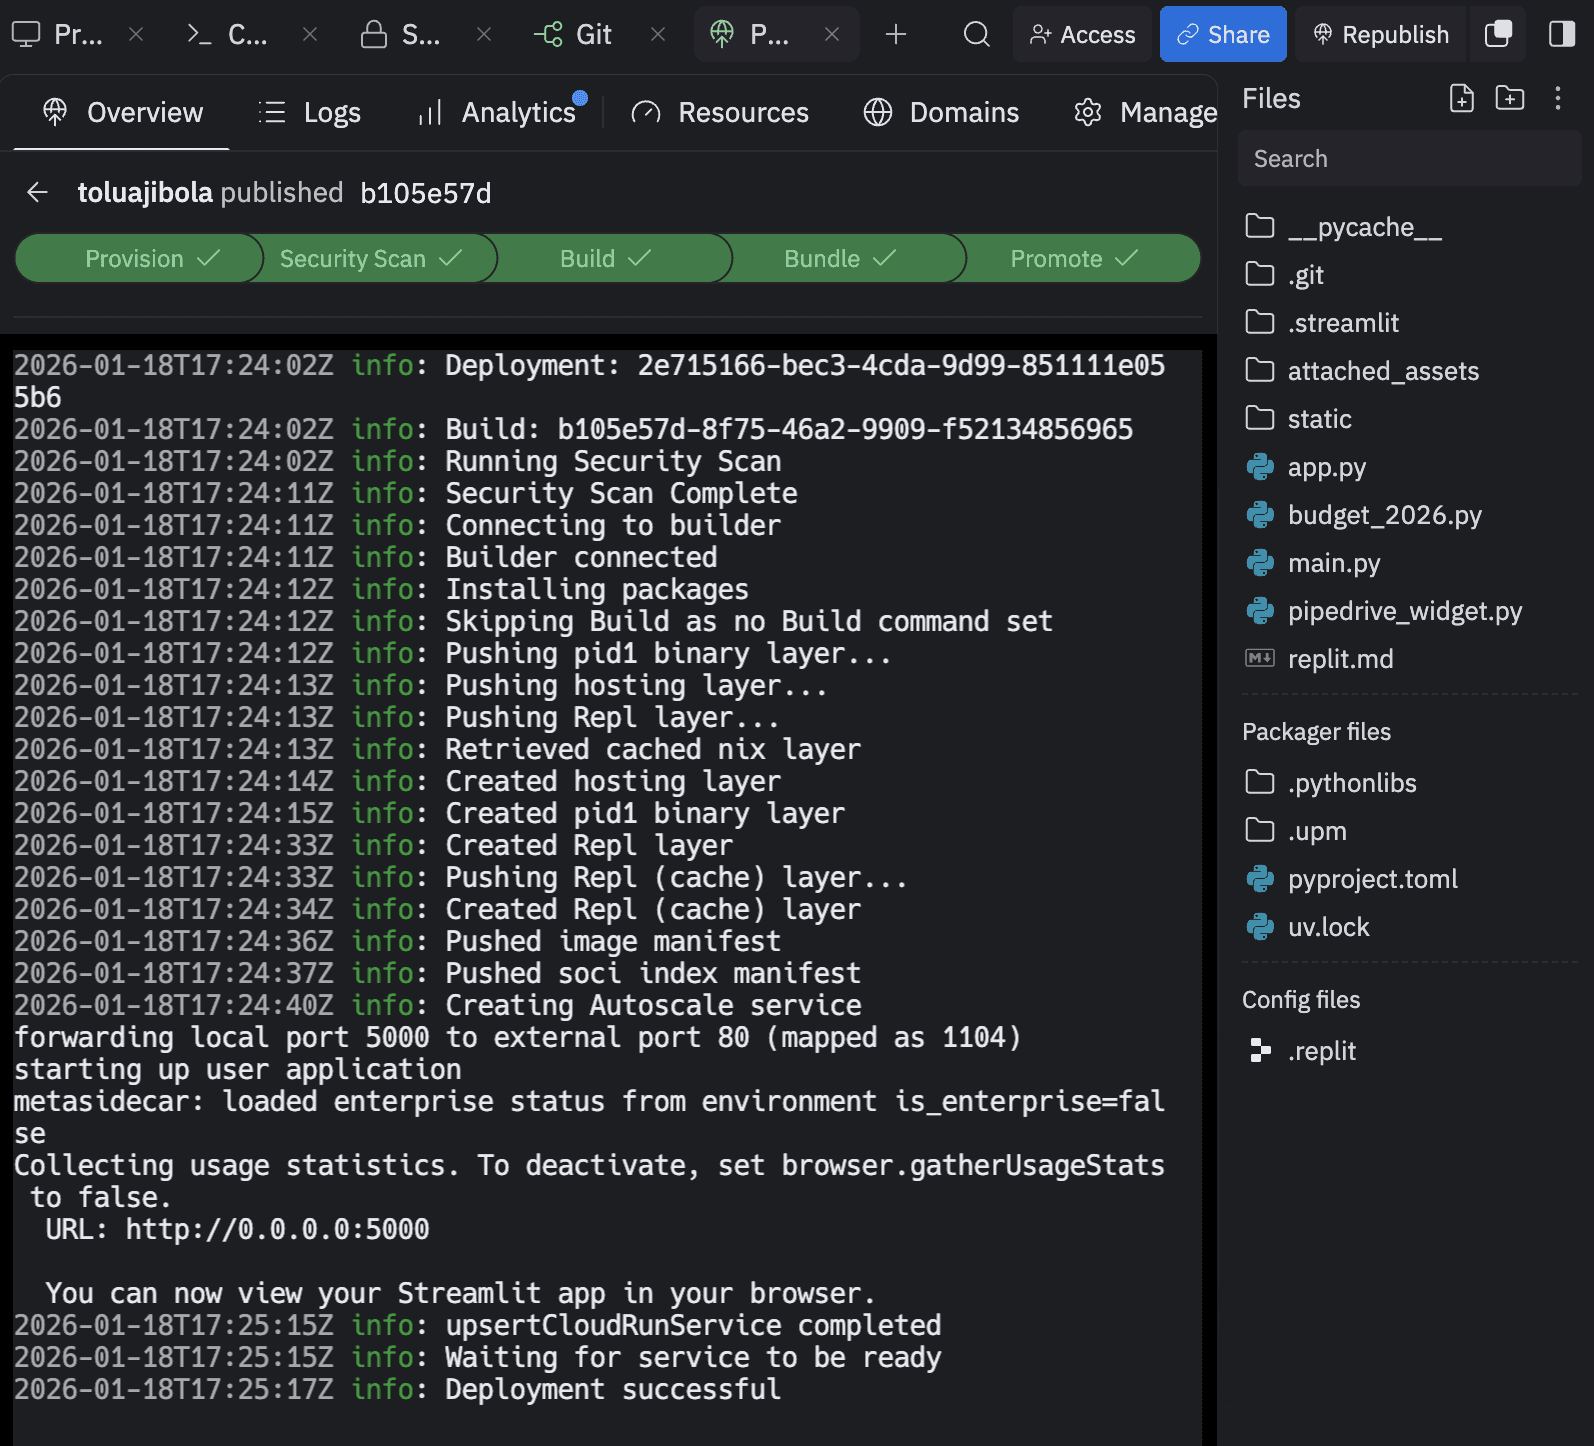Expand the attached_assets folder
This screenshot has width=1594, height=1446.
click(1382, 371)
